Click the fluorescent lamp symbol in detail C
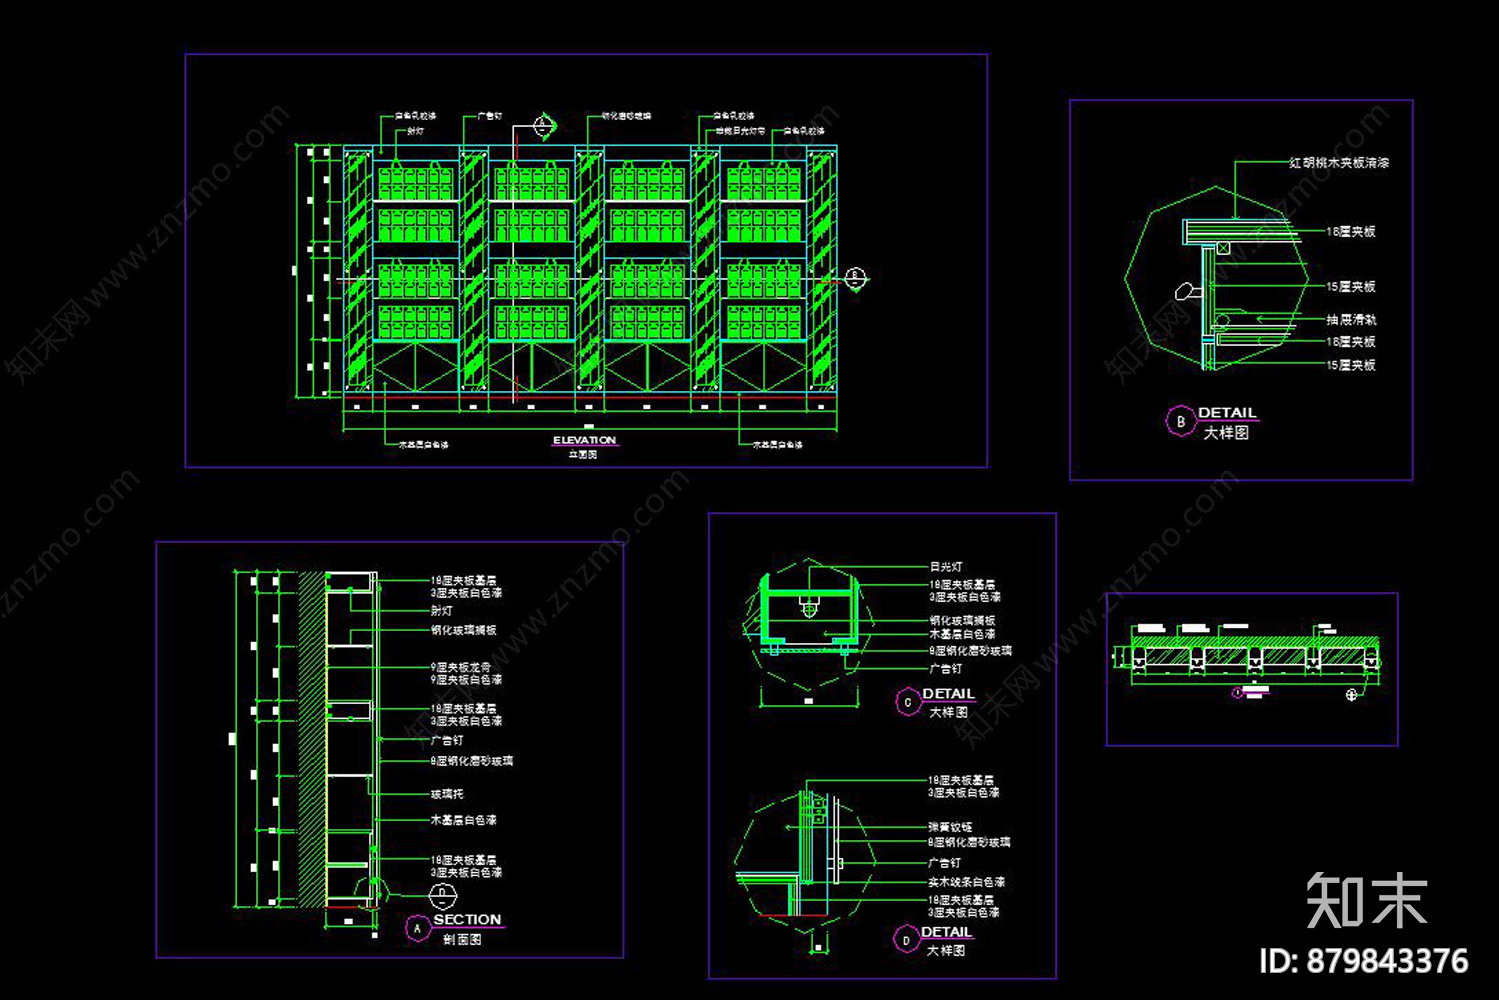Image resolution: width=1499 pixels, height=1000 pixels. (809, 605)
